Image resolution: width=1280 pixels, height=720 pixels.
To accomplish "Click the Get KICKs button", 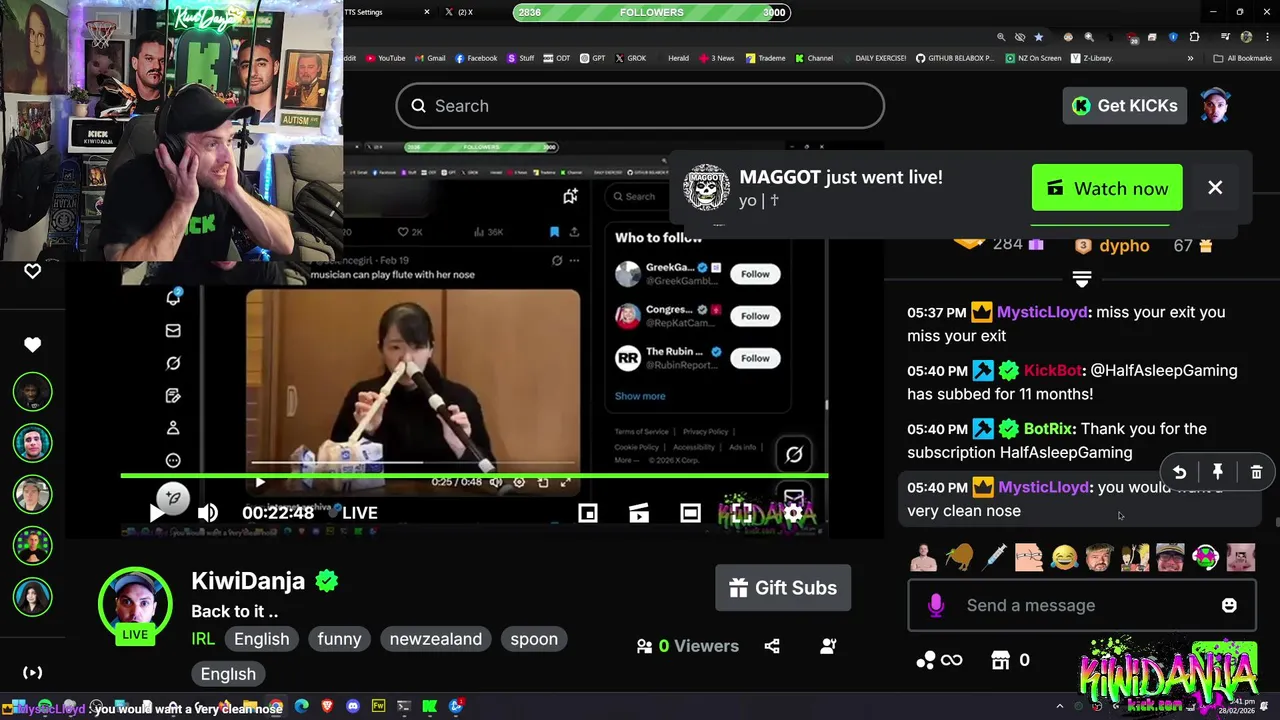I will [x=1124, y=106].
